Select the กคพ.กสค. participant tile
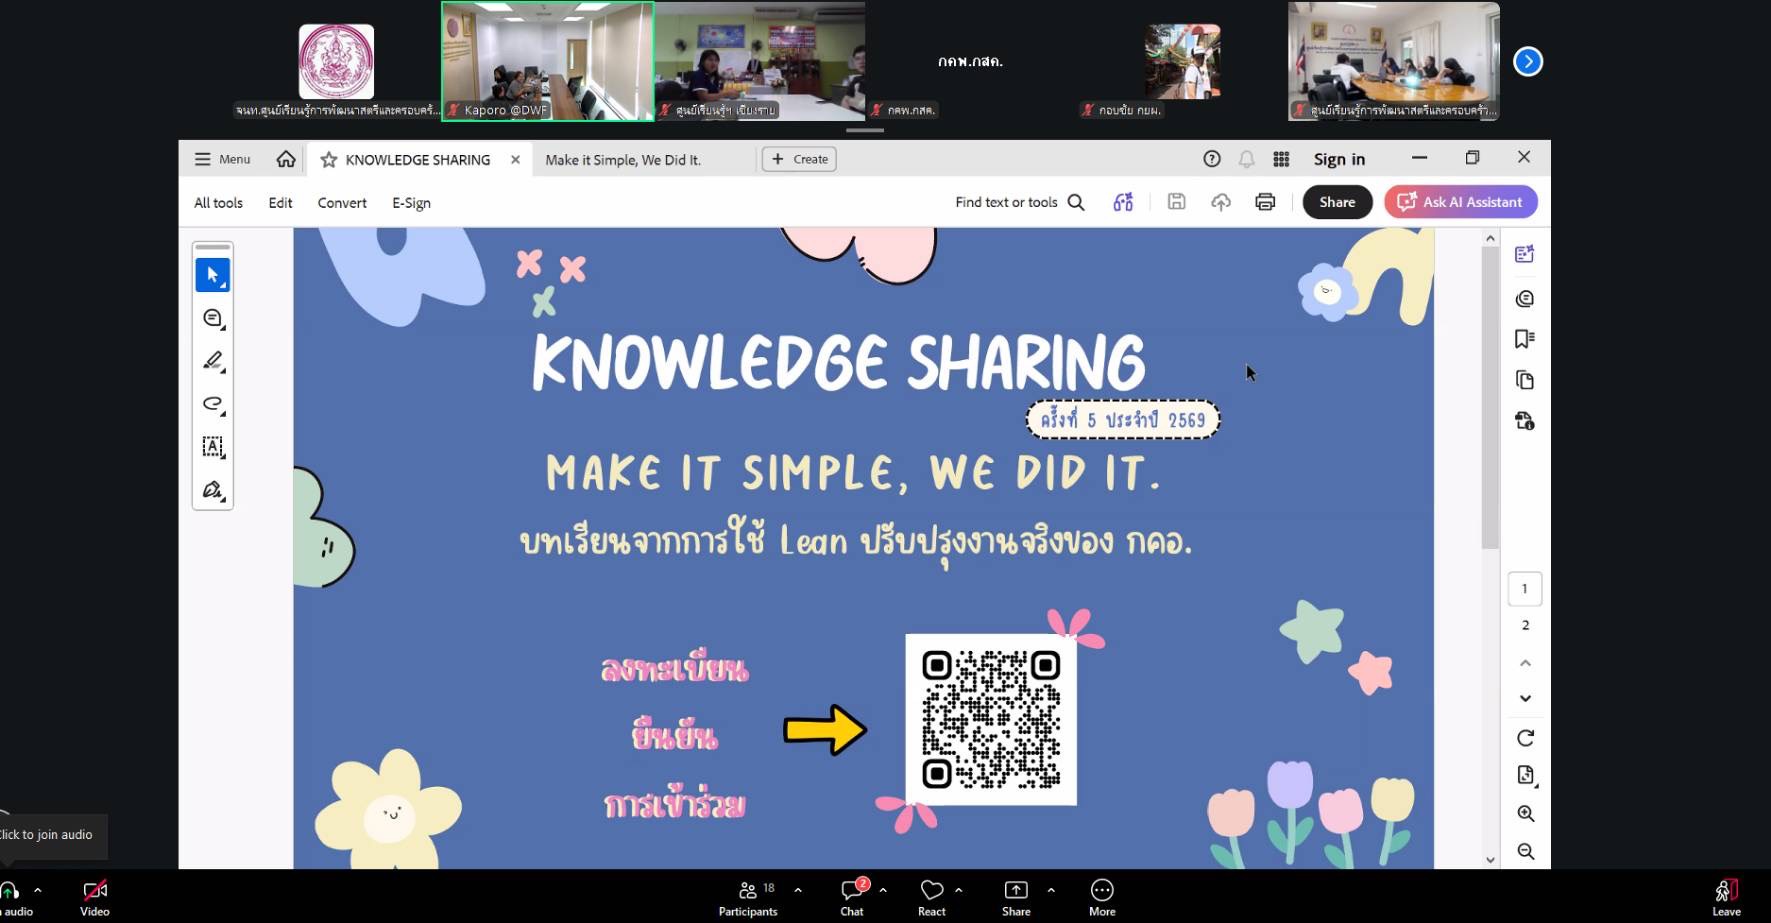Screen dimensions: 1771x923 [970, 61]
